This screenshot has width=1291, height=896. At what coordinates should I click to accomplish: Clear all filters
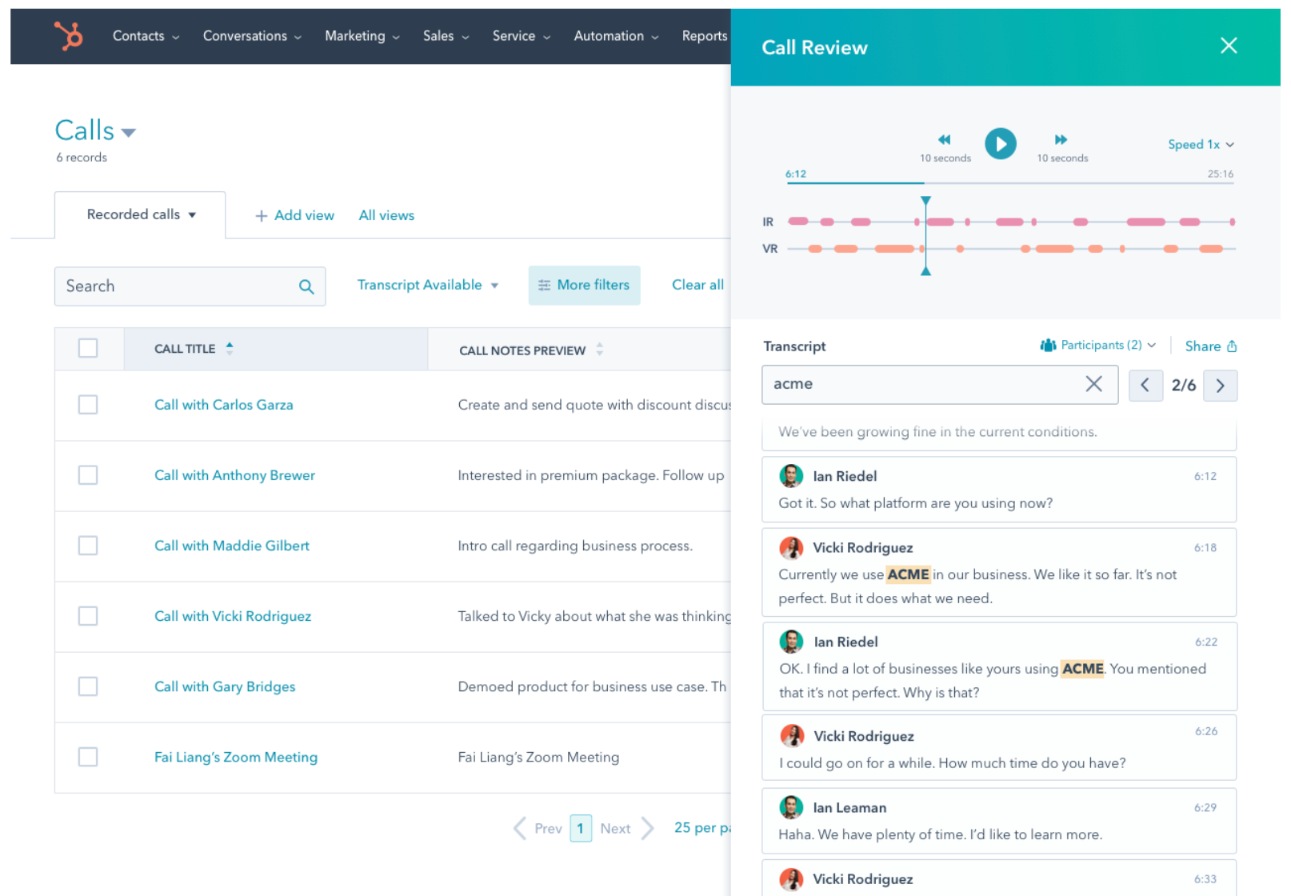pyautogui.click(x=698, y=285)
